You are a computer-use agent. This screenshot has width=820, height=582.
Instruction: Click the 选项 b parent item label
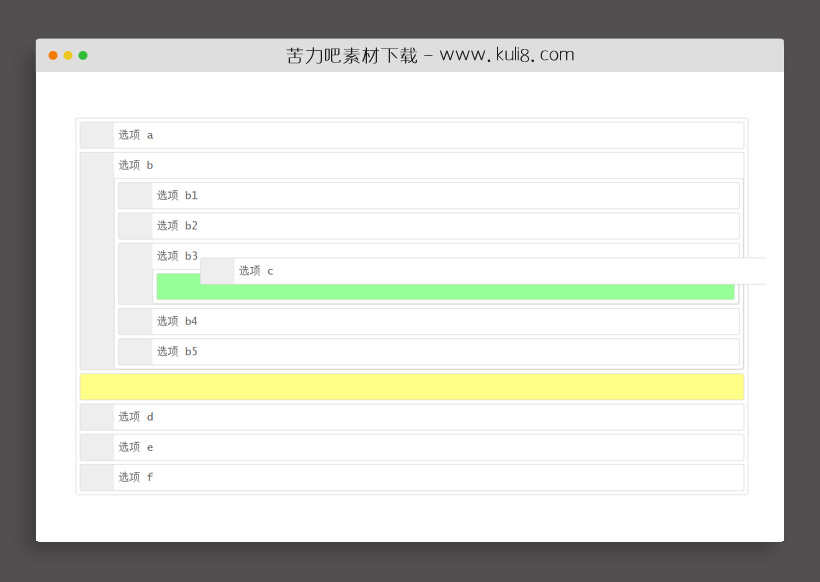(136, 165)
